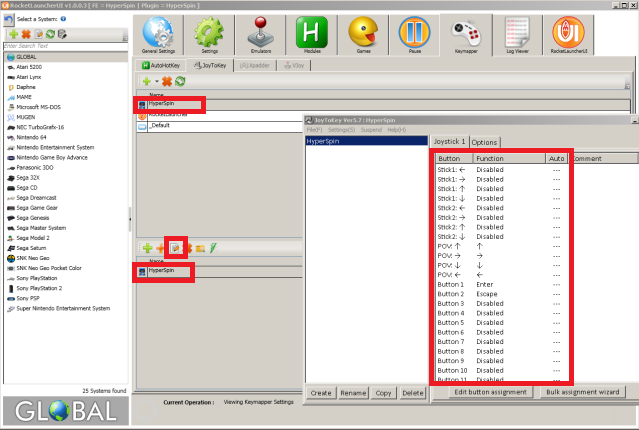This screenshot has height=430, width=639.
Task: Refresh the systems list
Action: point(50,34)
